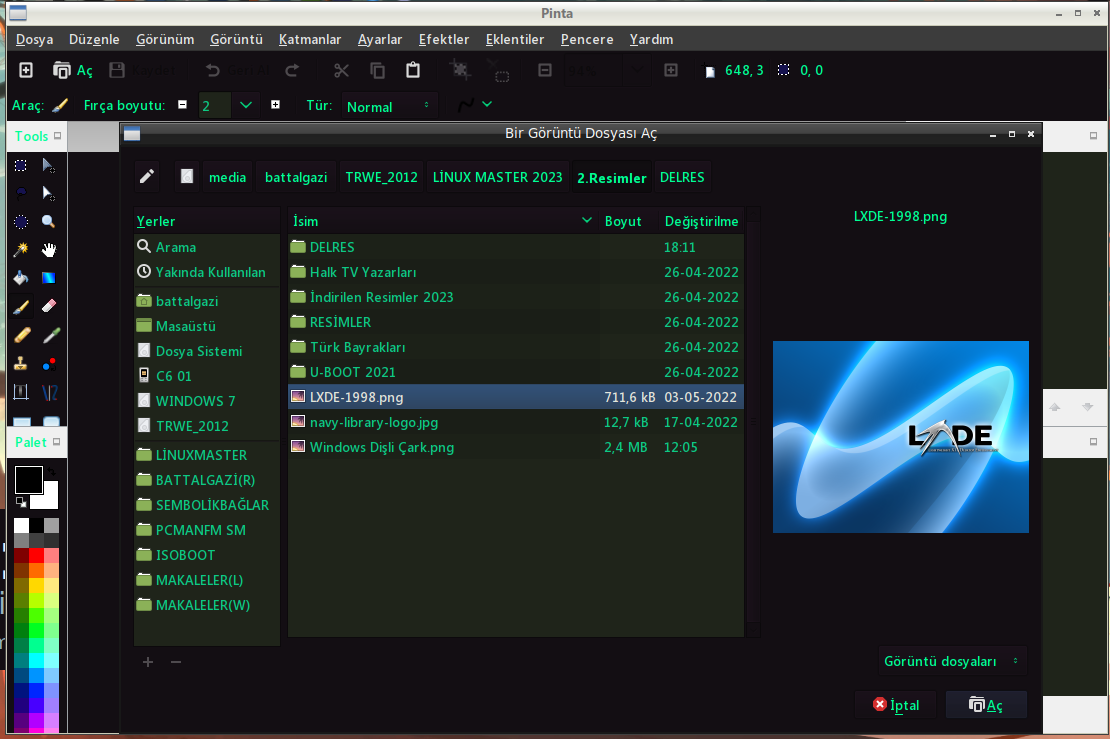Open the Tür Normal dropdown
Screen dimensions: 1110x739
coord(389,106)
